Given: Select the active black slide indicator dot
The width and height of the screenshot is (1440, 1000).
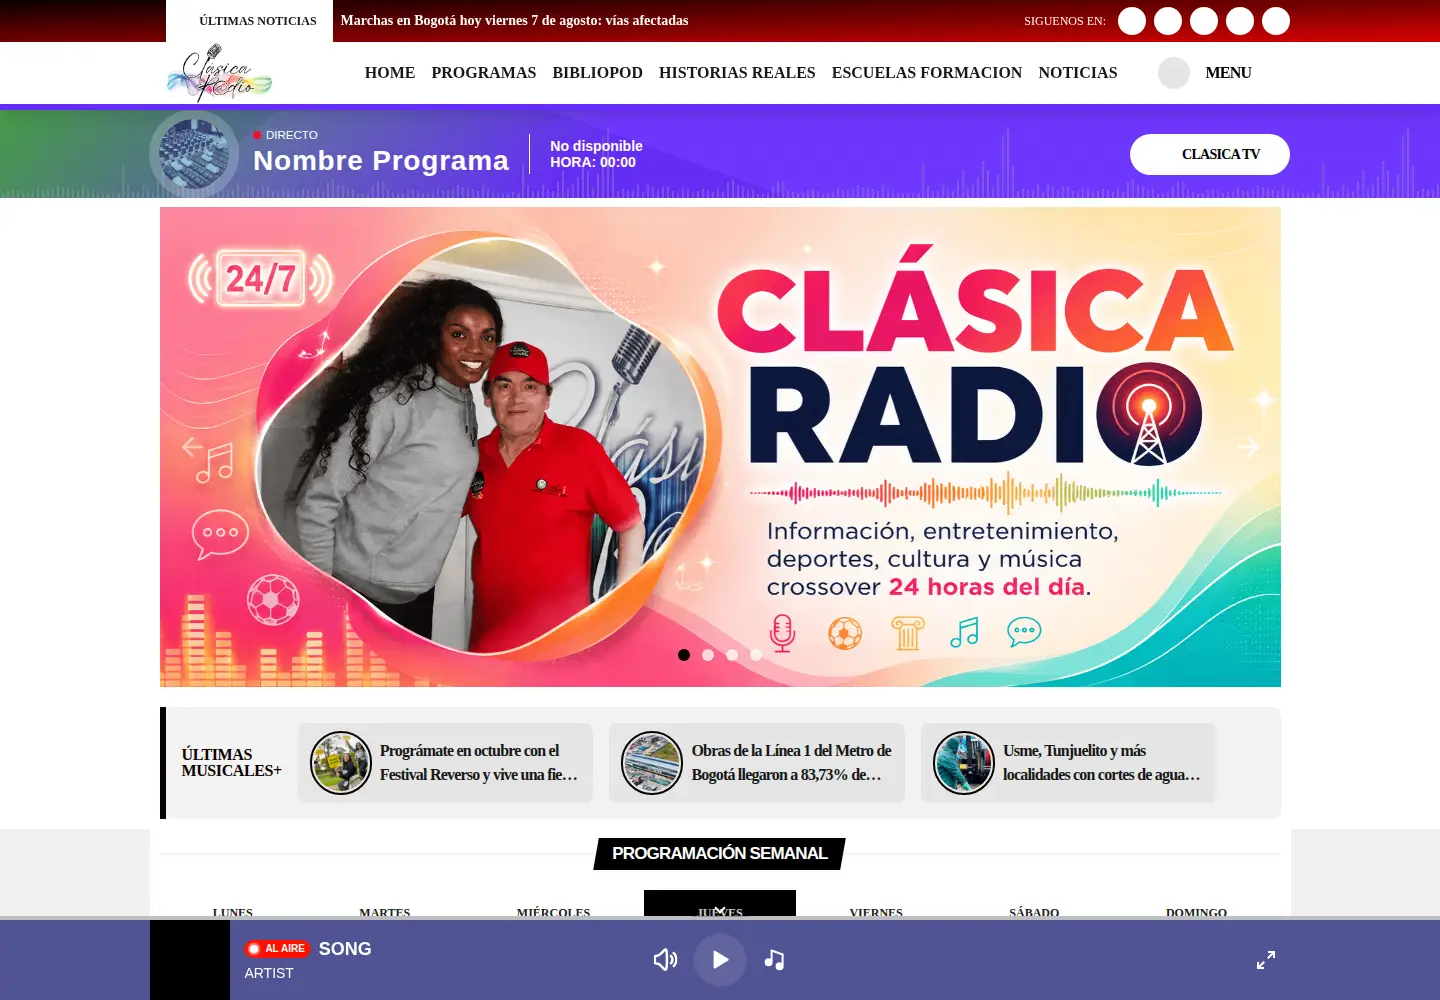Looking at the screenshot, I should (684, 655).
